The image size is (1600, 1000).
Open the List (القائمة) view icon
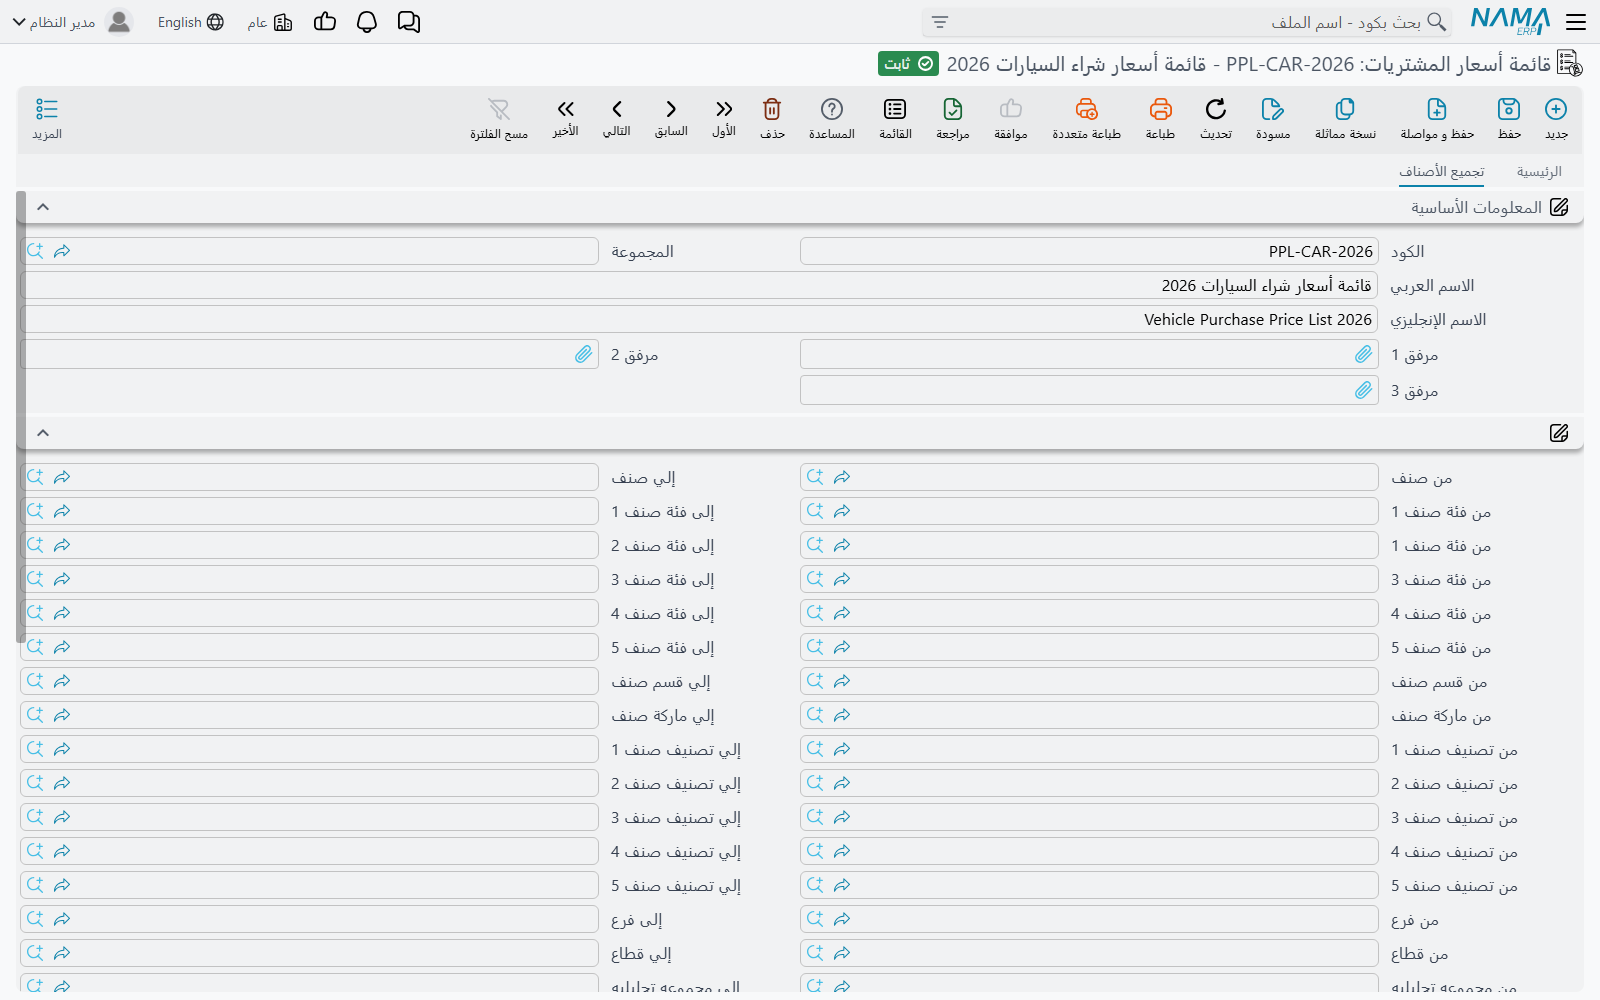click(895, 109)
